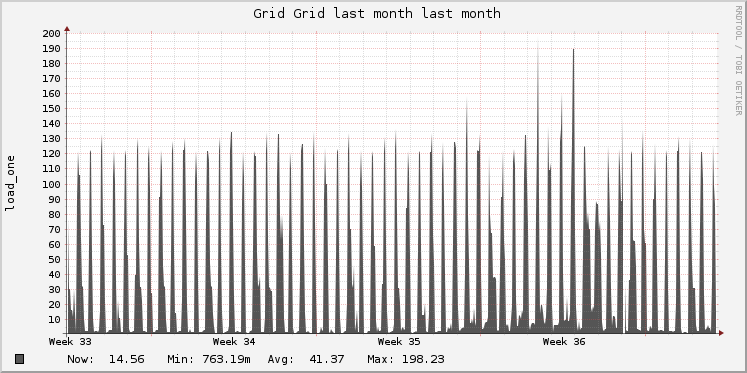Click the 'Max: 198.23' statistic

point(406,359)
